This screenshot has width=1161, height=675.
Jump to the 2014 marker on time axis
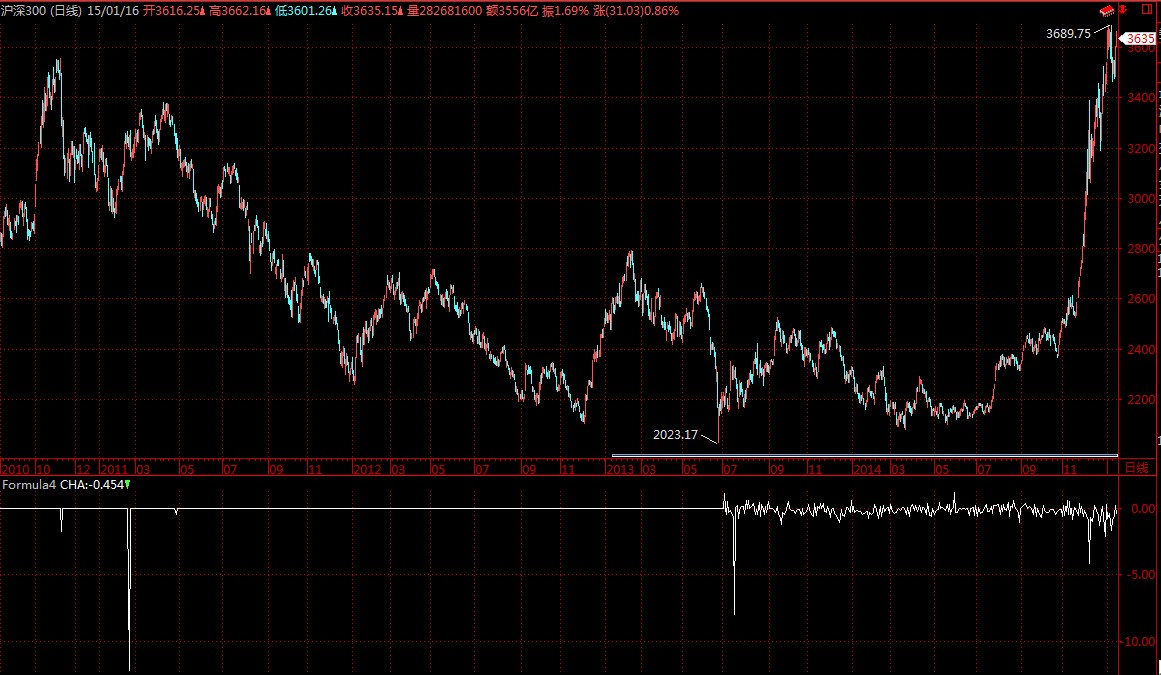pos(867,469)
